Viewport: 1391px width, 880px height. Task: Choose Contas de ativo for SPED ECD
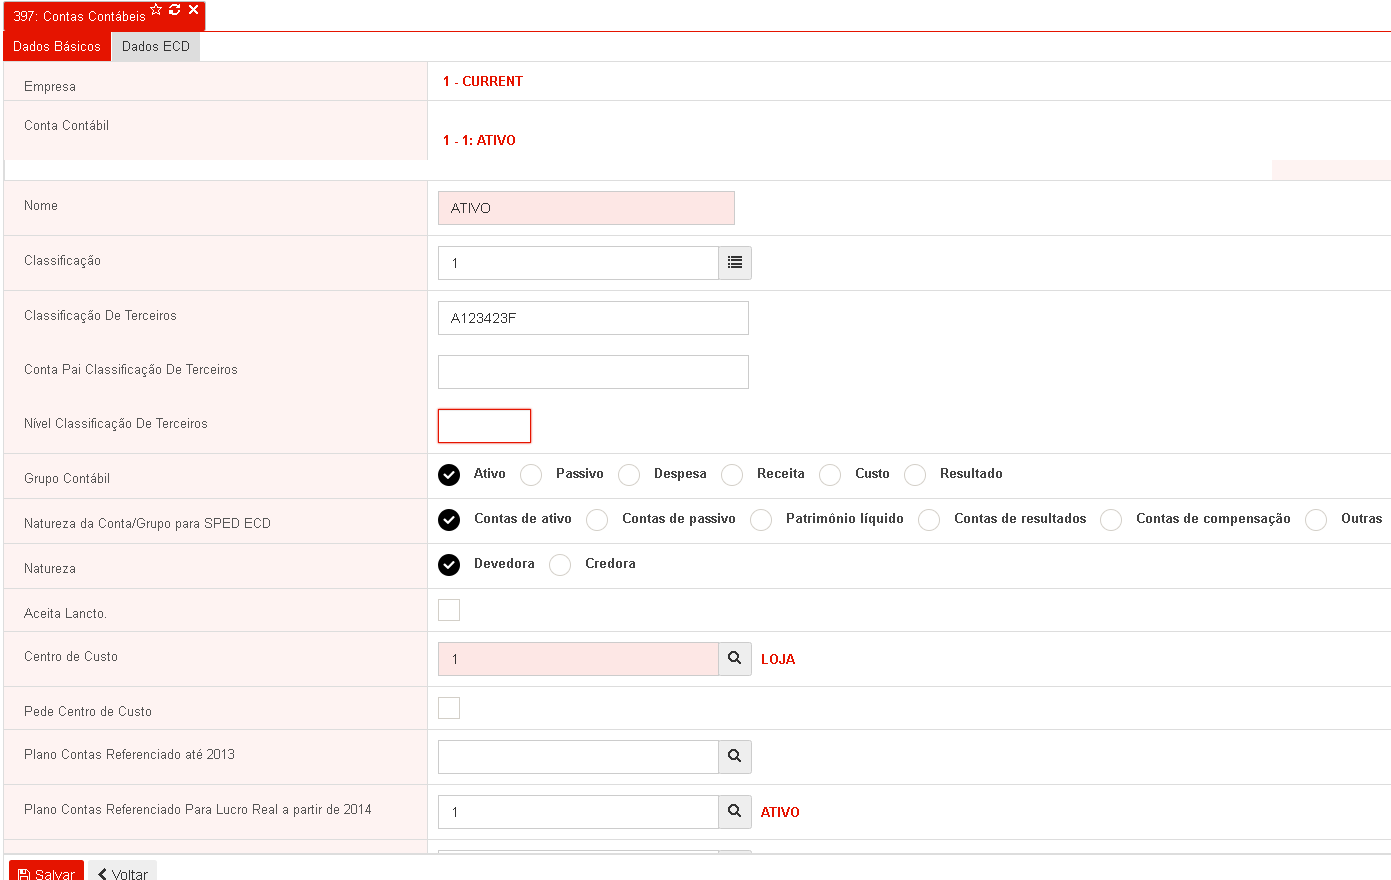click(x=449, y=519)
